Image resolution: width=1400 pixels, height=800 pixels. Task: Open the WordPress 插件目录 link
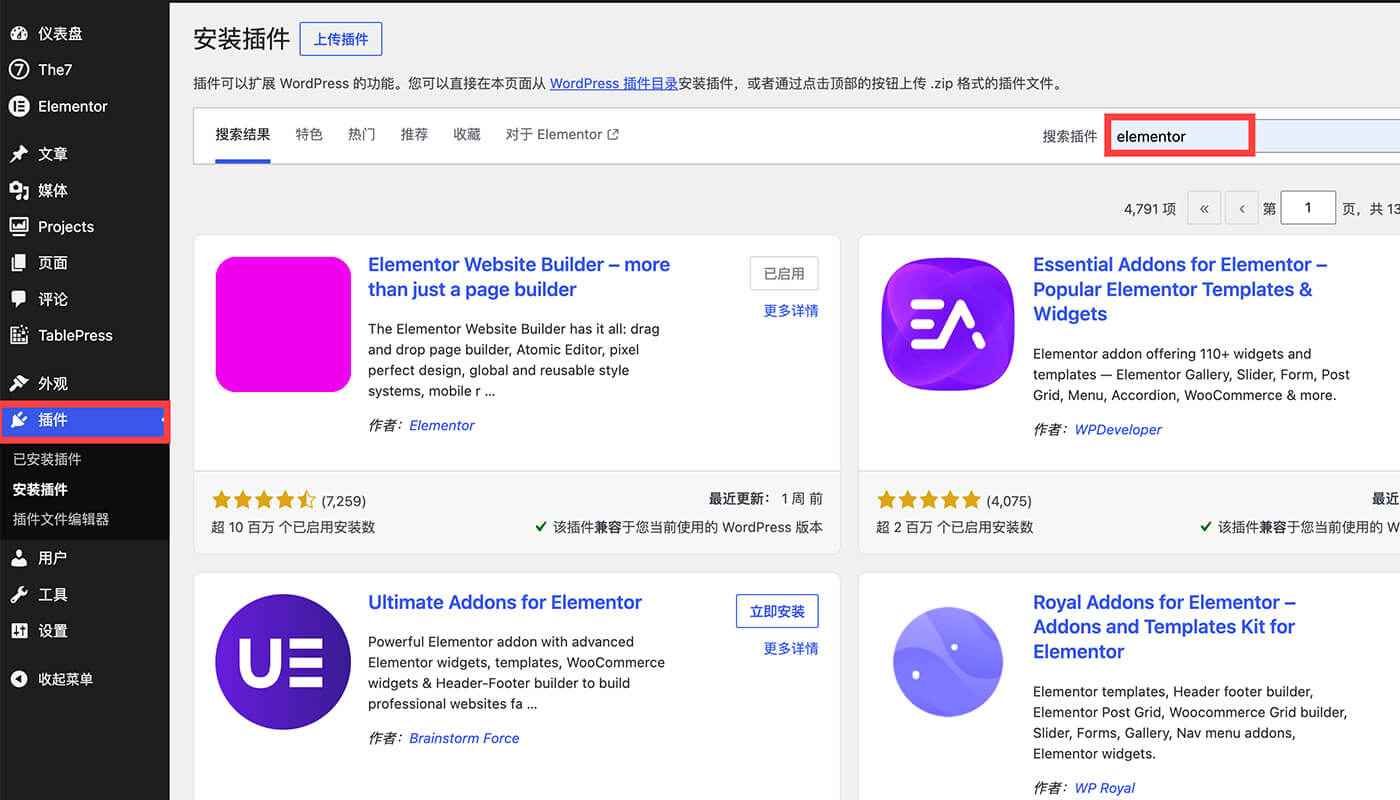click(x=614, y=84)
